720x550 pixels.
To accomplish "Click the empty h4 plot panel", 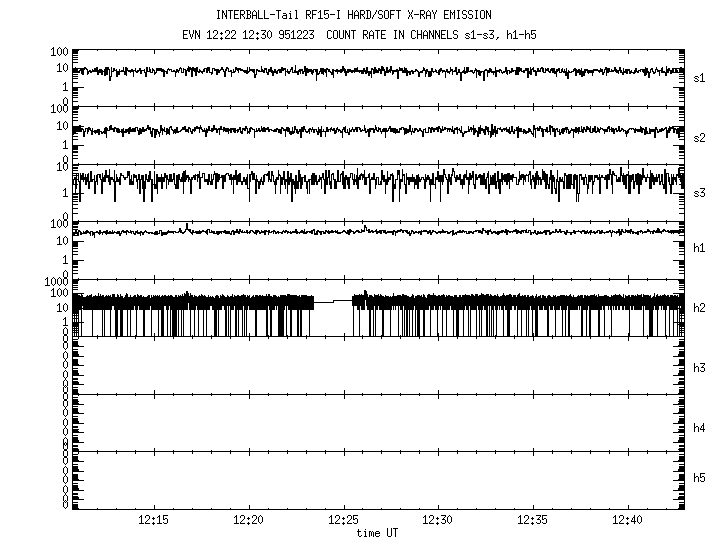I will (x=378, y=422).
